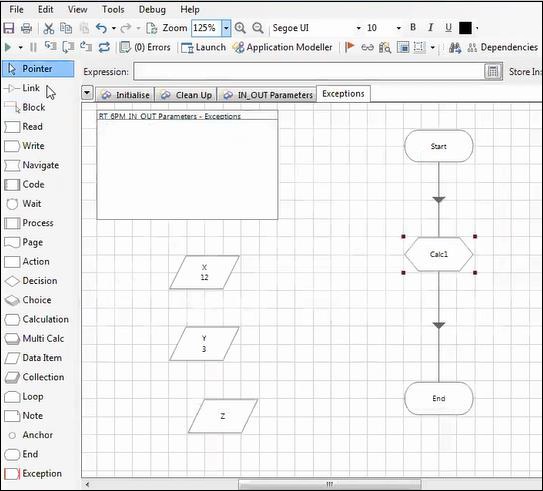The width and height of the screenshot is (543, 491).
Task: Click the red breakpoint flag icon
Action: tap(349, 47)
